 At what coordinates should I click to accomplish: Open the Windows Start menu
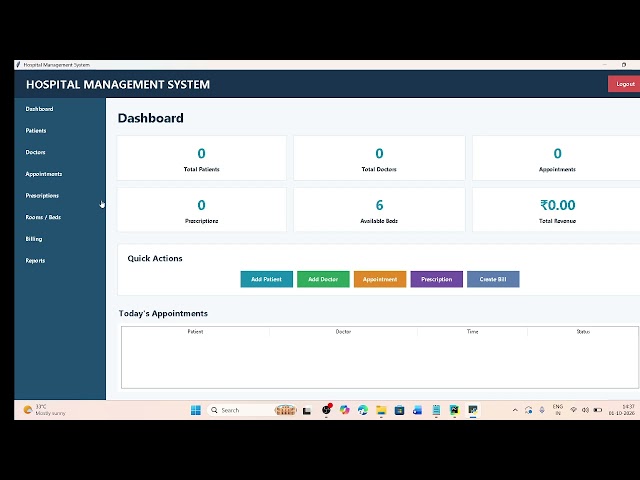pyautogui.click(x=196, y=410)
